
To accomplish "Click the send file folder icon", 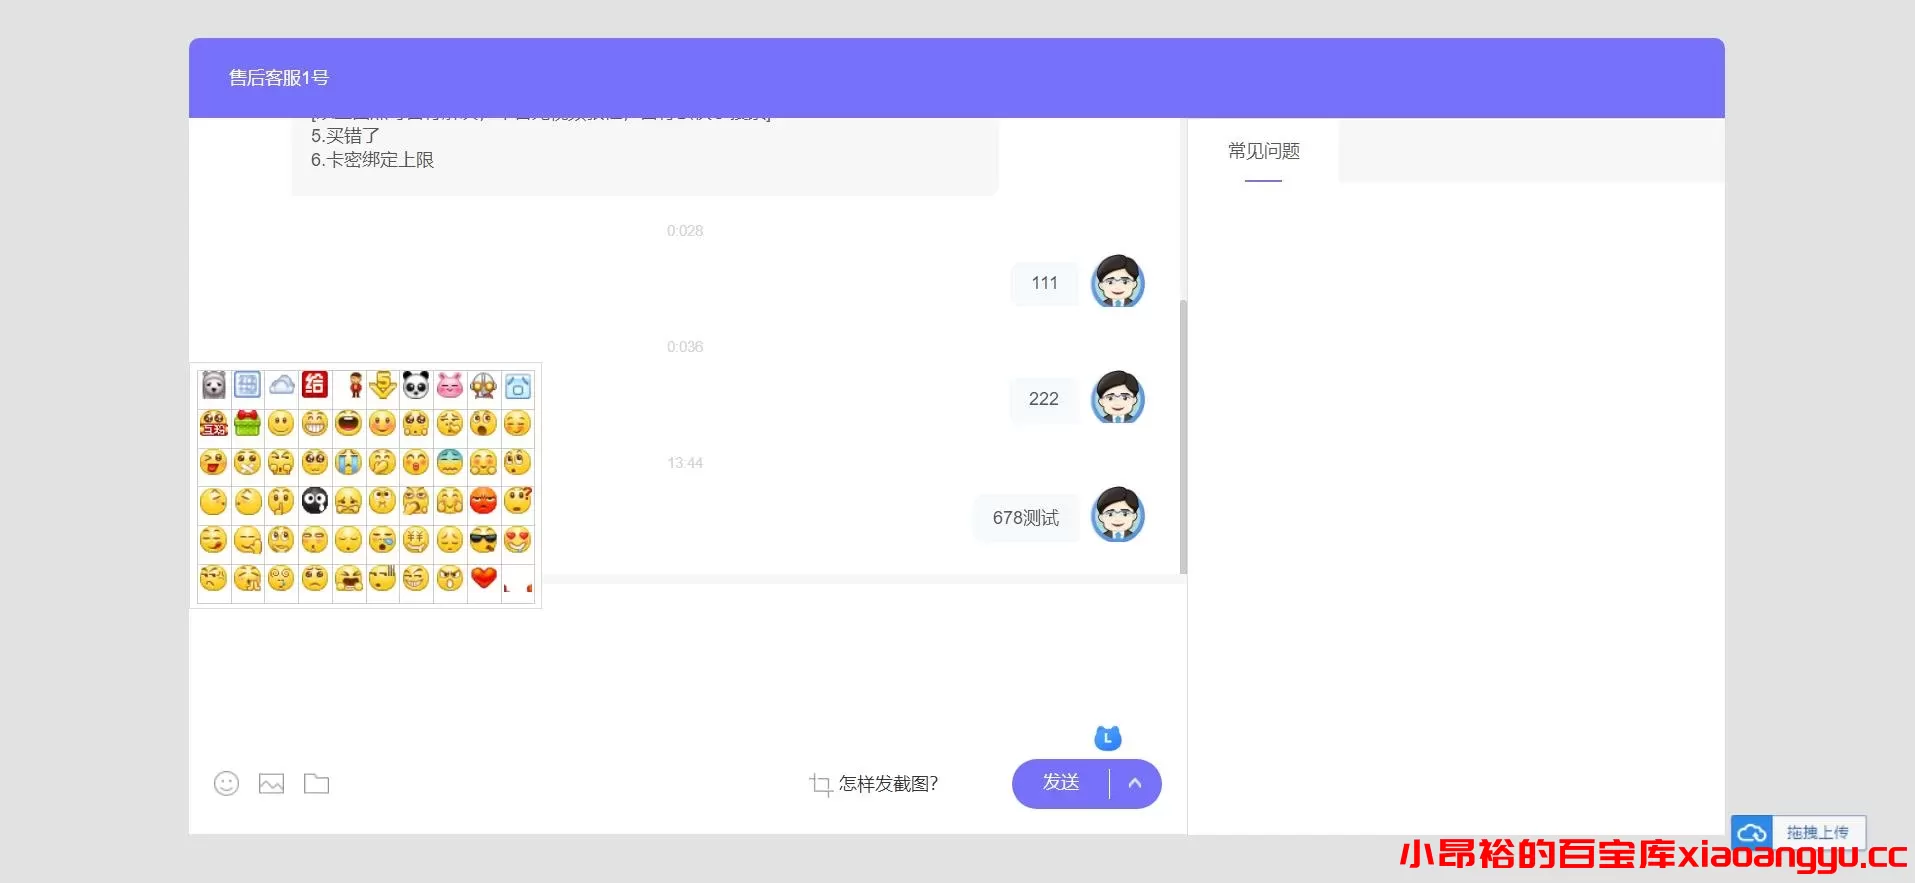I will pyautogui.click(x=316, y=783).
